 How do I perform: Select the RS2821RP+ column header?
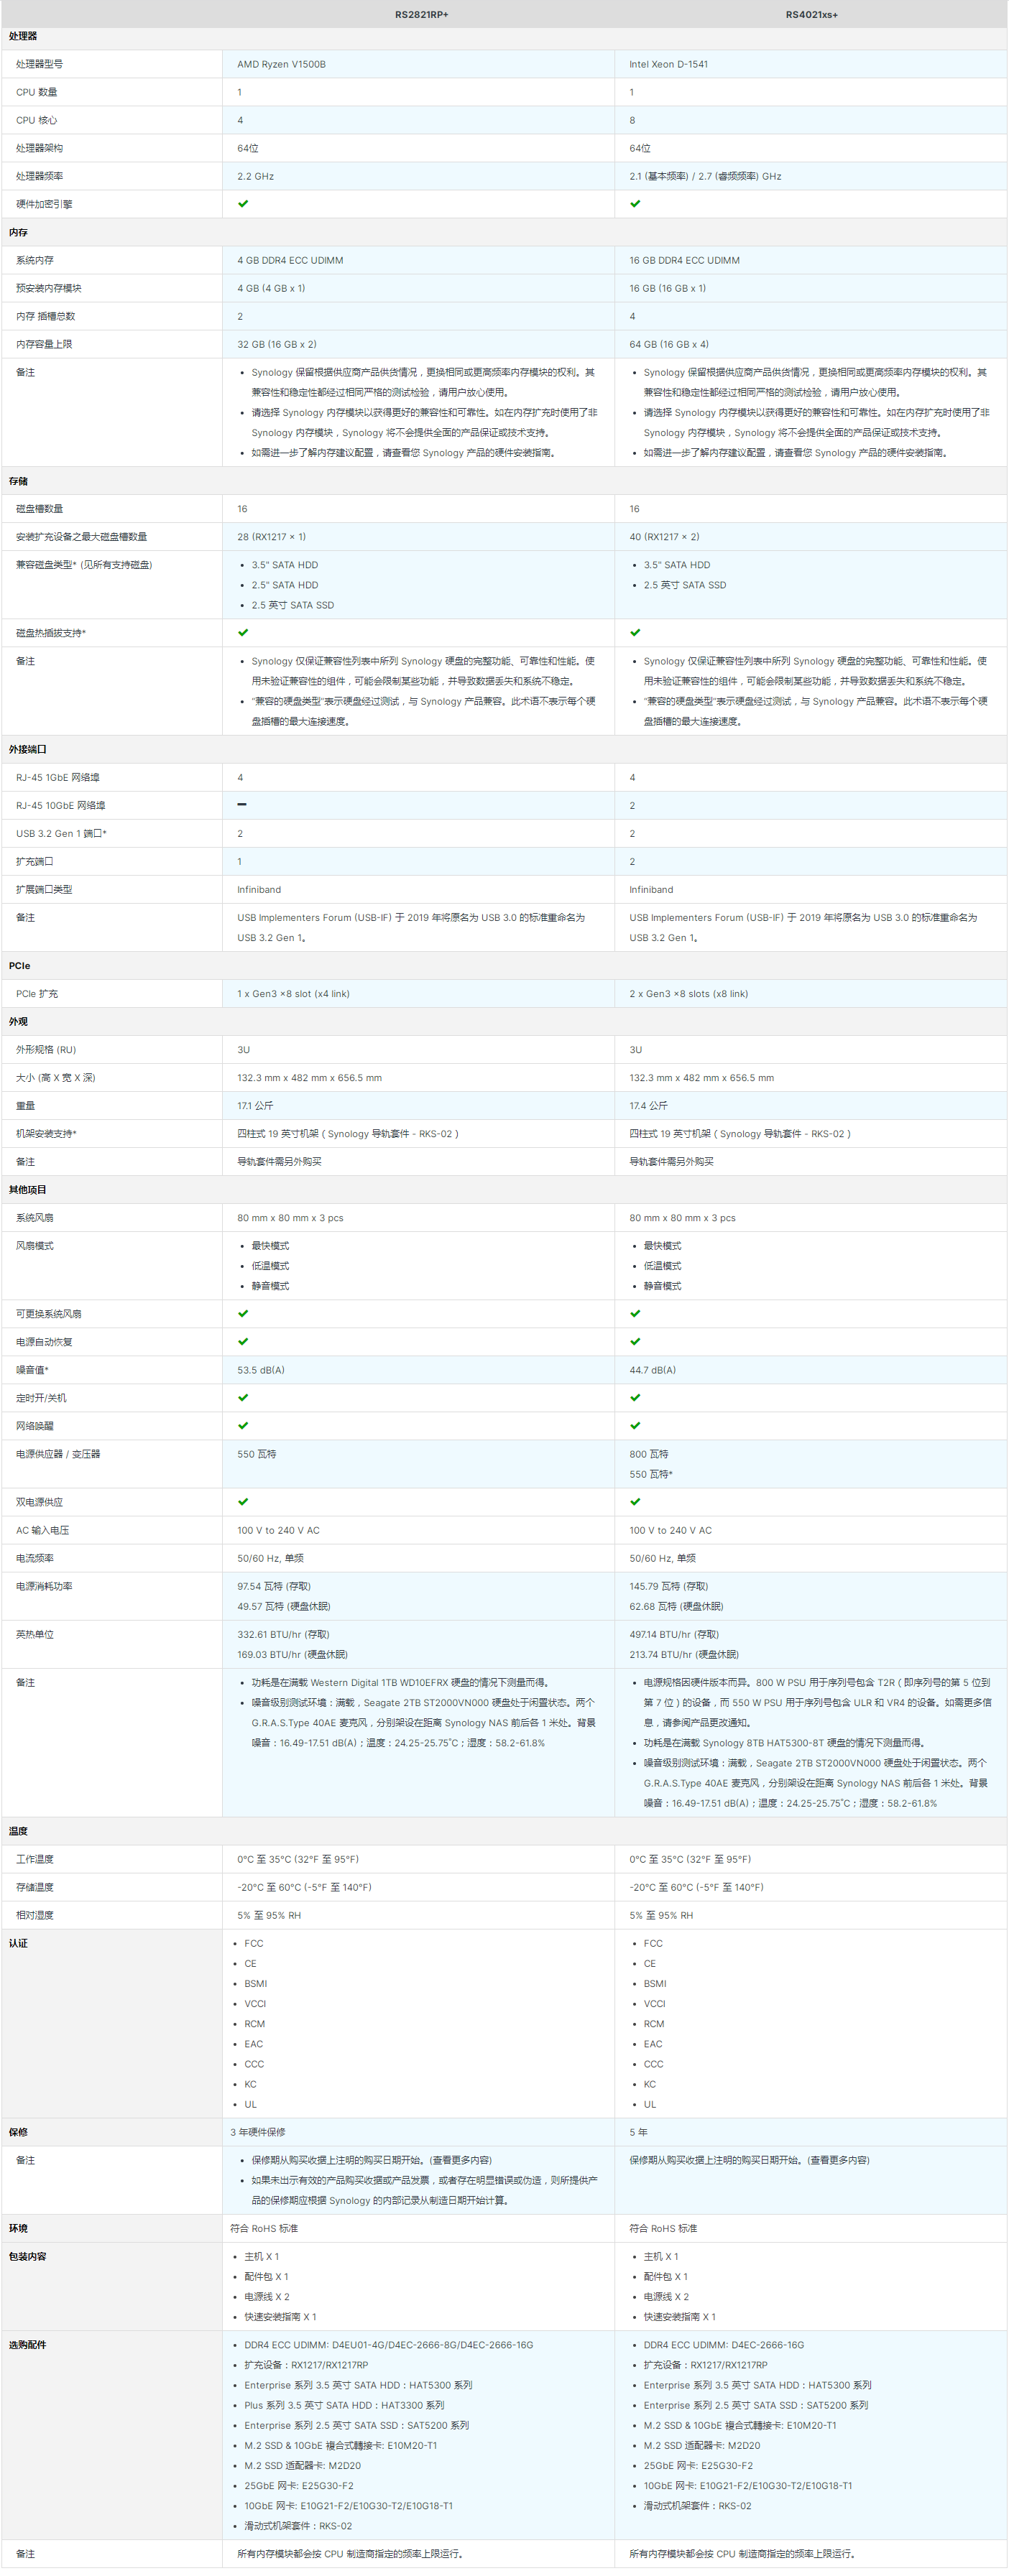(x=421, y=15)
